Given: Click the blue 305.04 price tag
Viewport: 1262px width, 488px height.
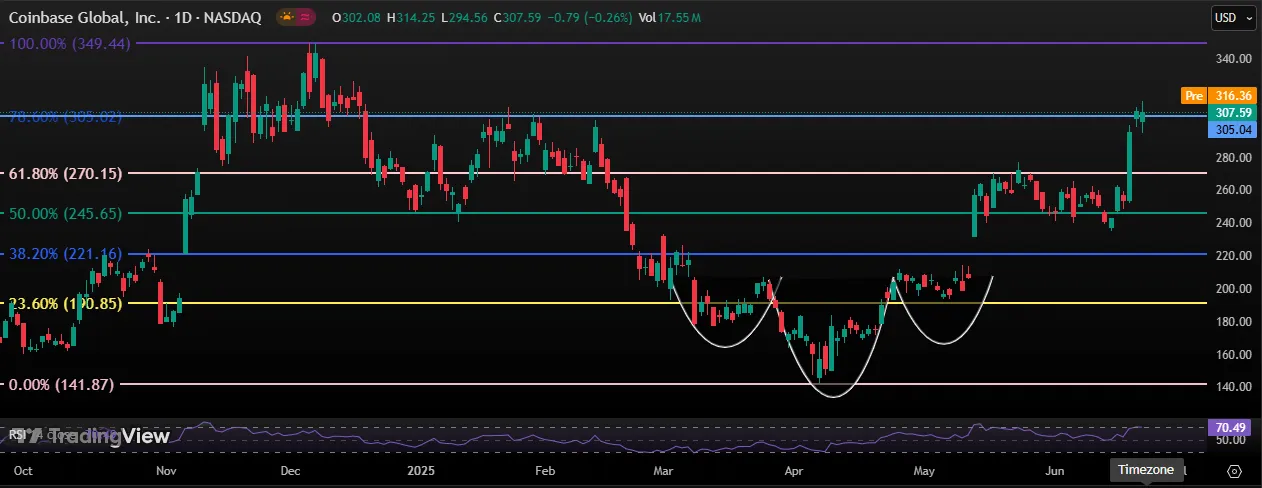Looking at the screenshot, I should point(1228,129).
